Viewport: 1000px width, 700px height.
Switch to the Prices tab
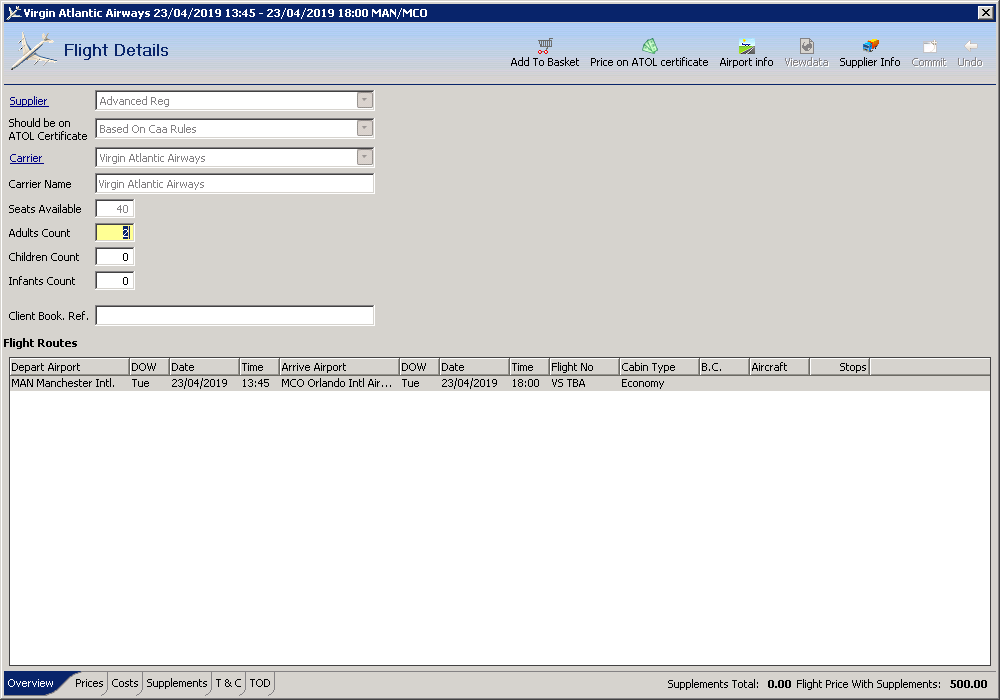tap(89, 683)
